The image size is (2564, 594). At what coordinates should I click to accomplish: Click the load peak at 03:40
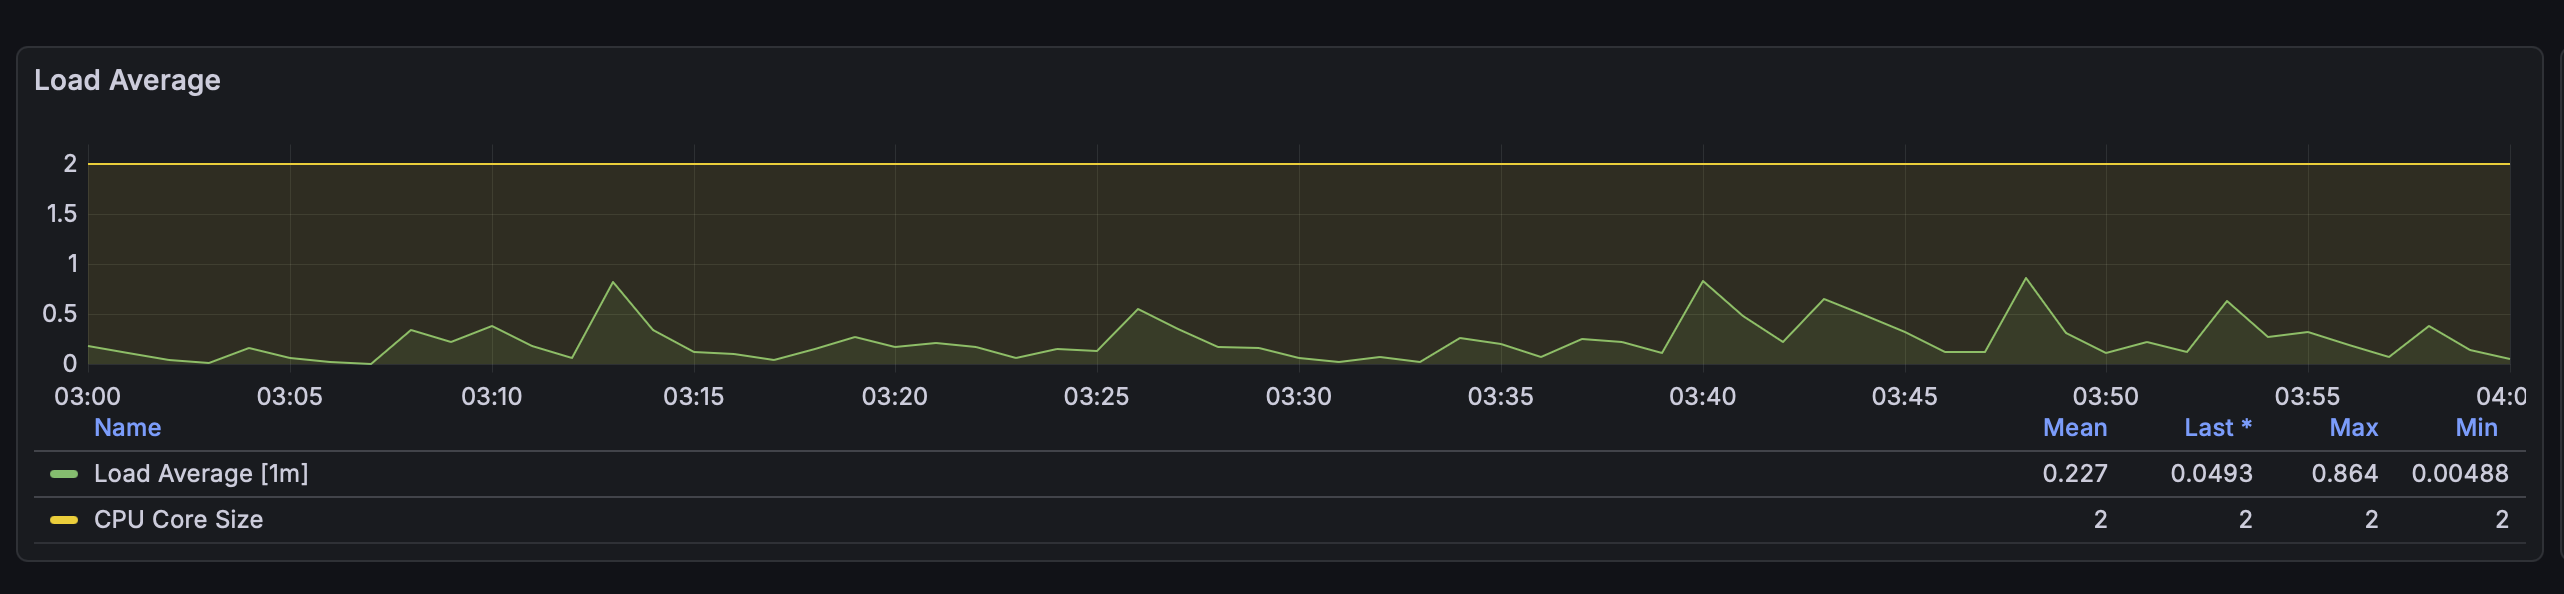tap(1703, 281)
